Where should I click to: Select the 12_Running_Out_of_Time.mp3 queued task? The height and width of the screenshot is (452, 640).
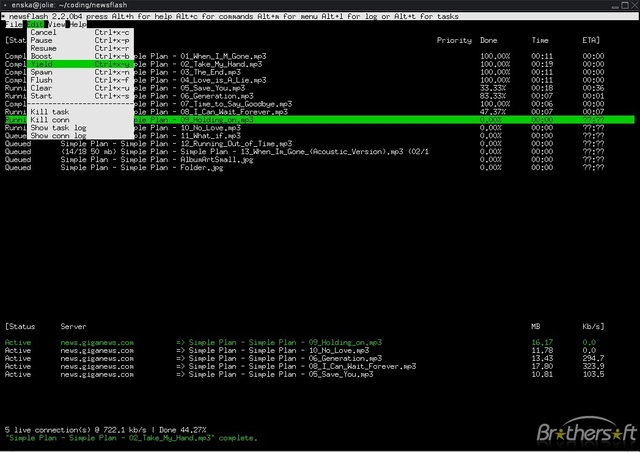point(320,144)
